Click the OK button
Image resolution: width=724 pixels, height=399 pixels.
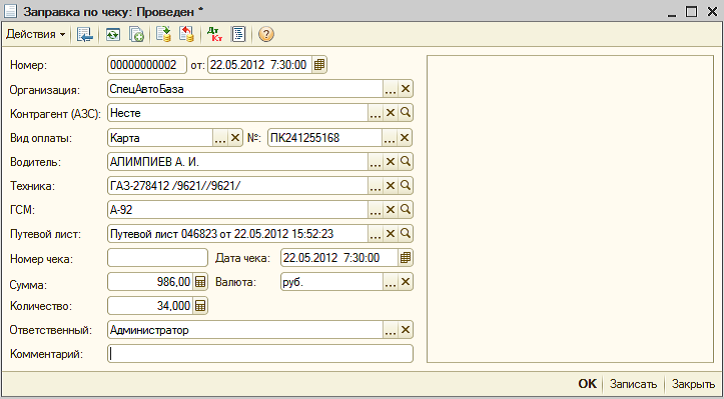tap(587, 384)
